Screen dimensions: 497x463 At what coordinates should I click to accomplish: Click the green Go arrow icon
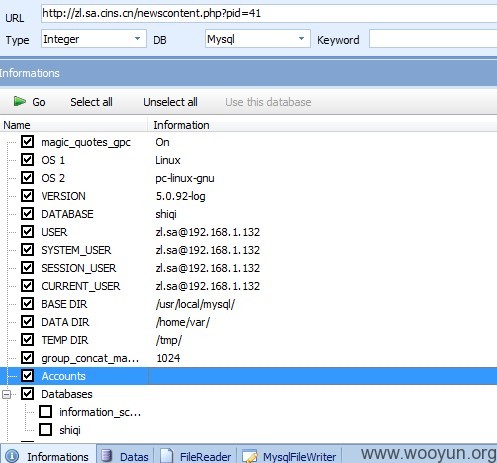20,101
